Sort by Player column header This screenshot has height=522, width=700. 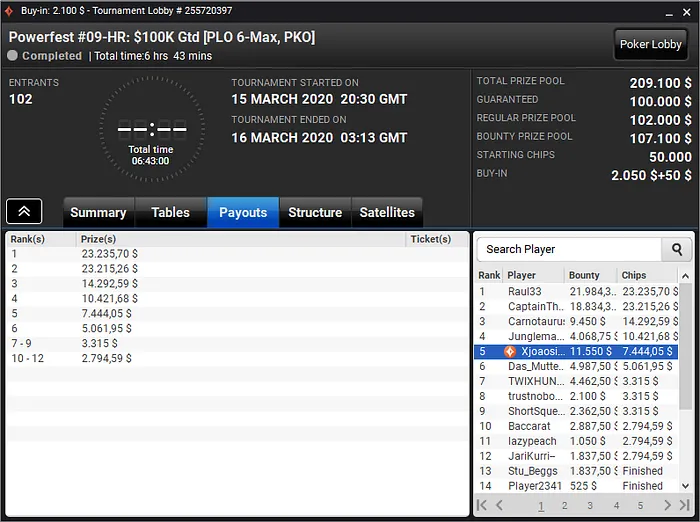533,275
